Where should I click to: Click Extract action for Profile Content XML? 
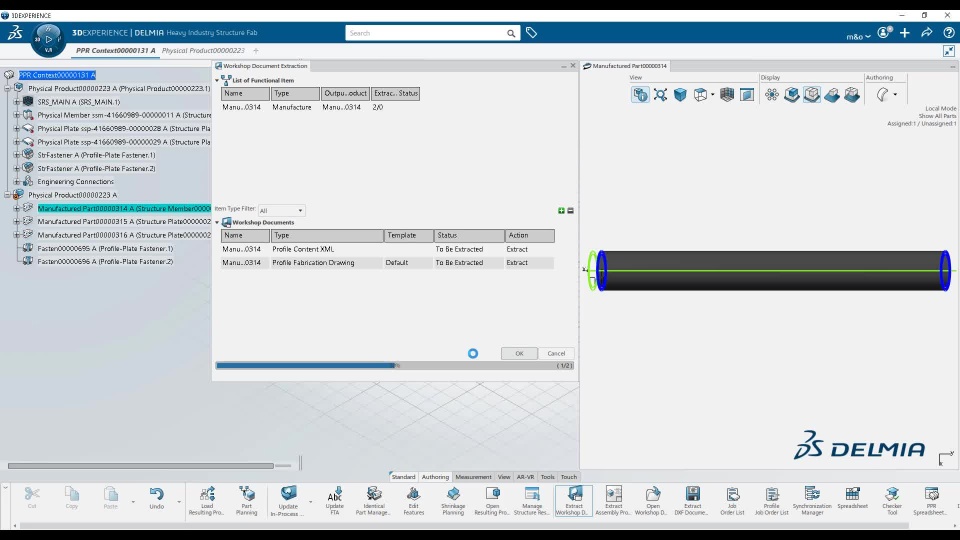click(529, 249)
